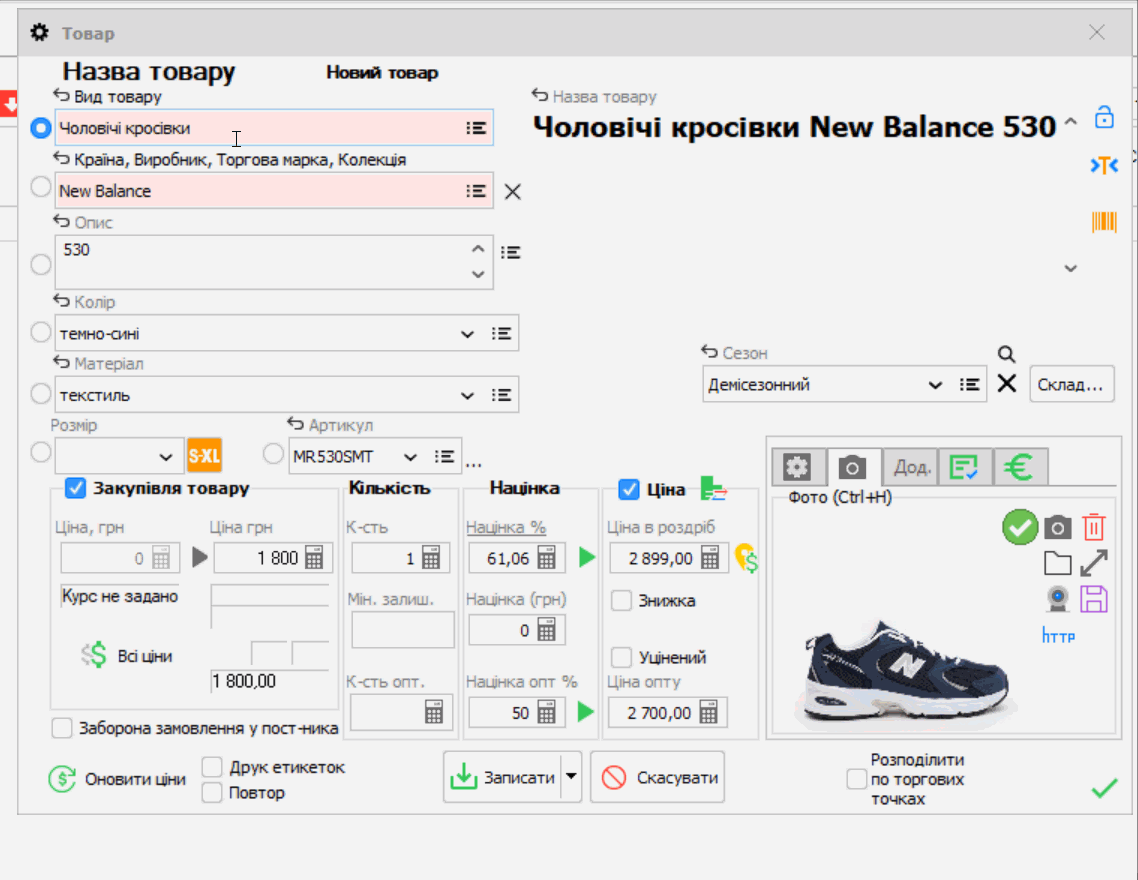Enable the Знижка checkbox

tap(621, 601)
